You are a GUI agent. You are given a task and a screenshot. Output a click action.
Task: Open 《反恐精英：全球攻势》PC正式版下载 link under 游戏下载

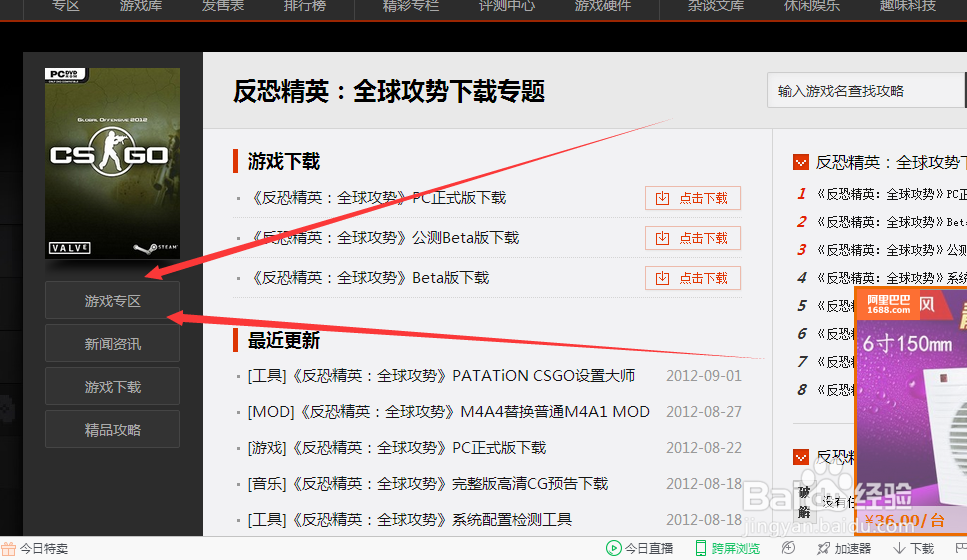377,198
